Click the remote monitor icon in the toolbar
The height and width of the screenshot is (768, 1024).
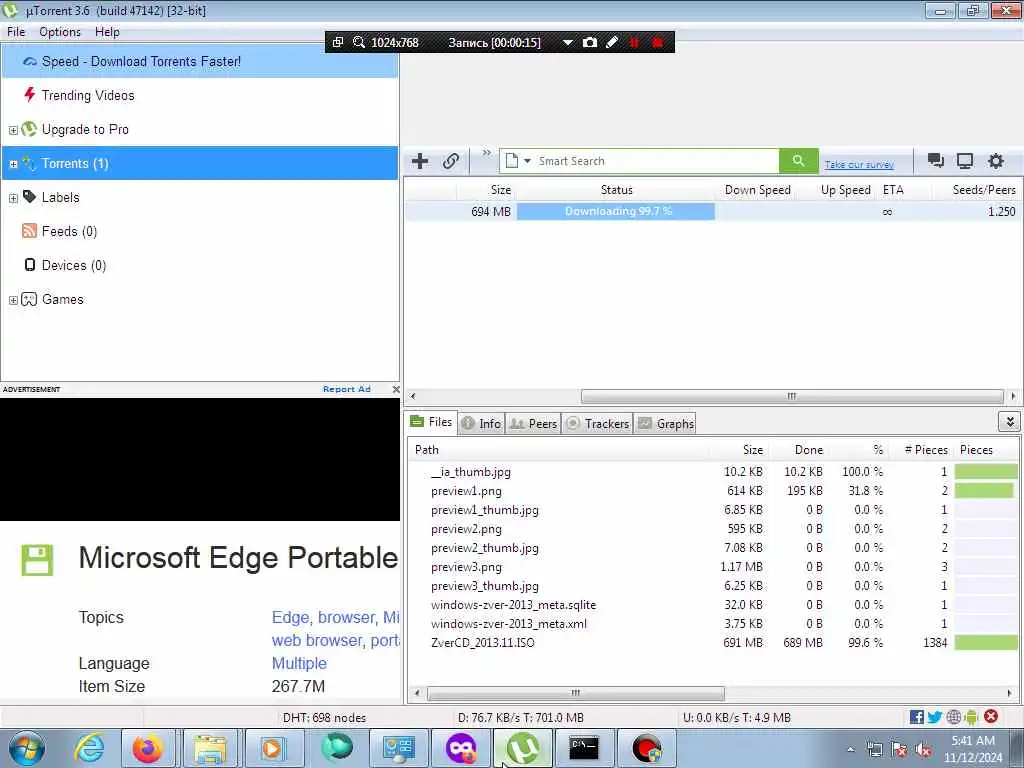[x=965, y=161]
